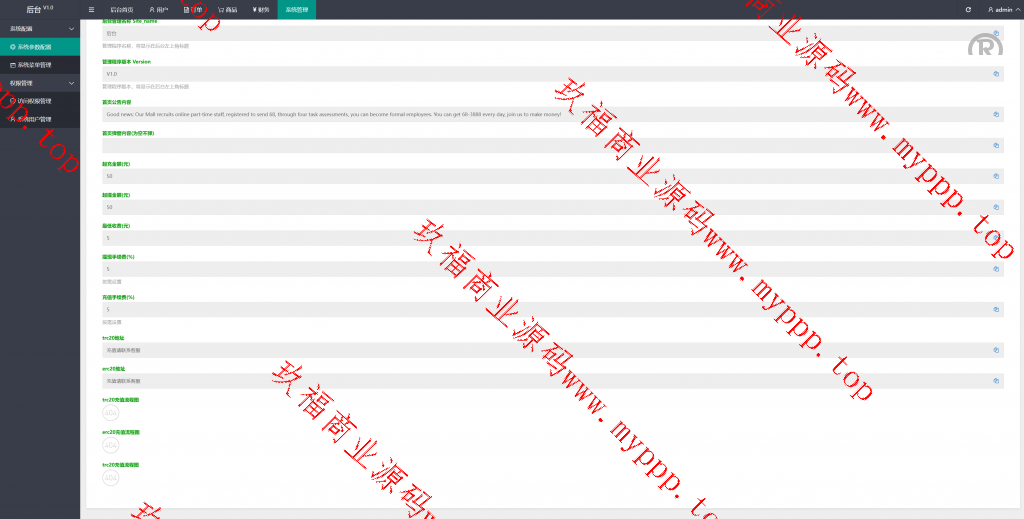Viewport: 1024px width, 519px height.
Task: Click the refresh icon in top bar
Action: coord(968,9)
